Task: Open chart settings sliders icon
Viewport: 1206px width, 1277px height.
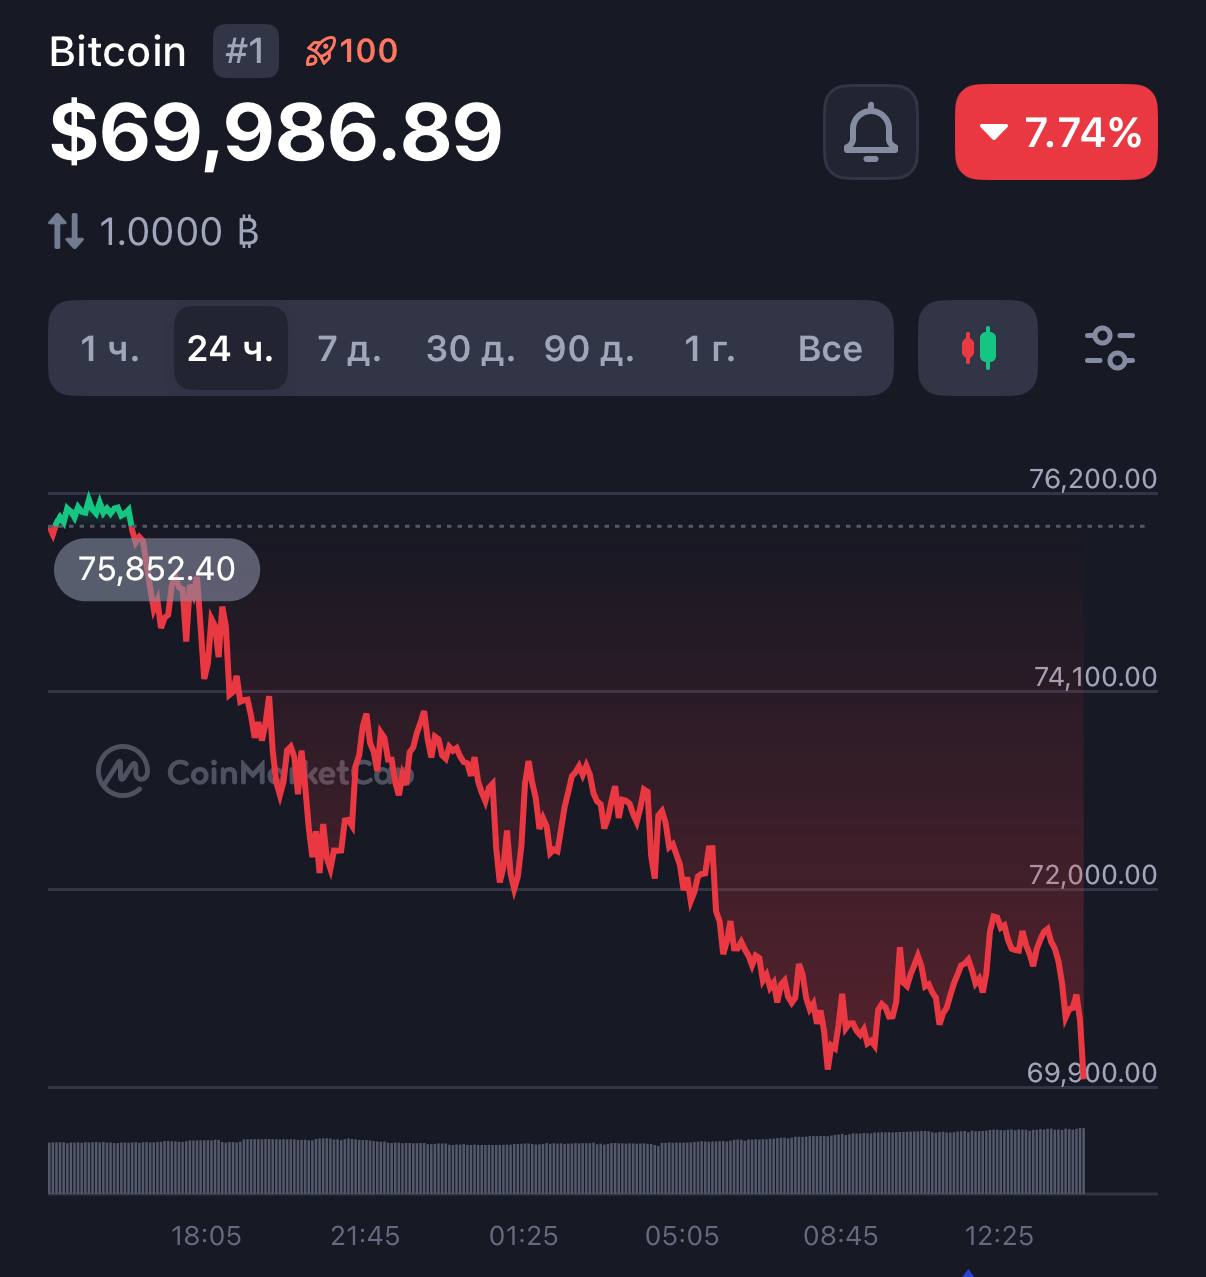Action: [x=1109, y=348]
